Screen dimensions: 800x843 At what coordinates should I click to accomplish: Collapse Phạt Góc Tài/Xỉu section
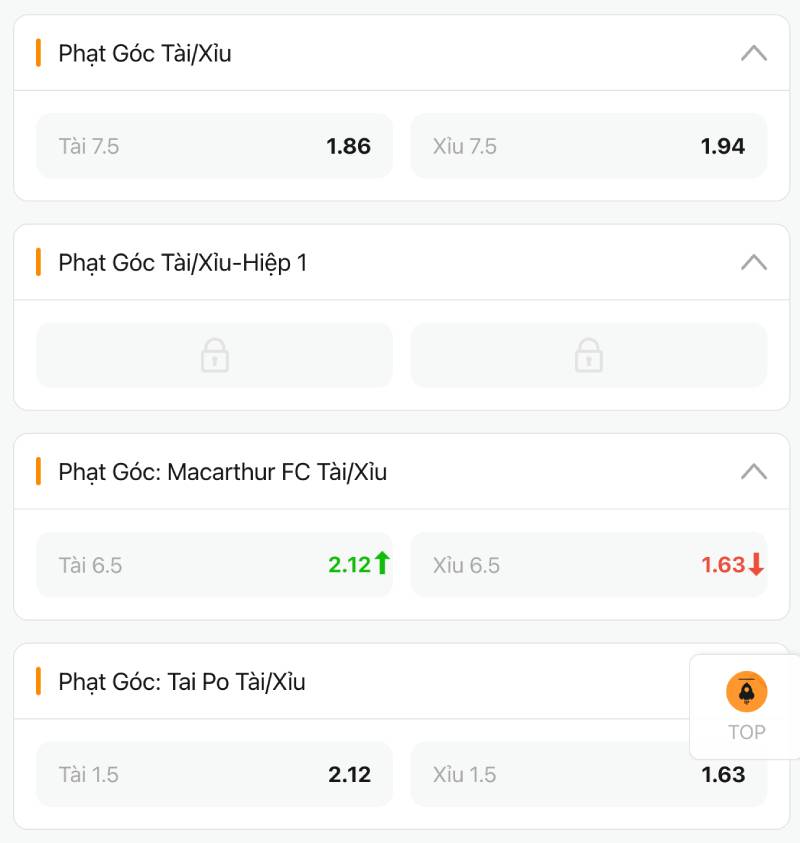coord(753,53)
